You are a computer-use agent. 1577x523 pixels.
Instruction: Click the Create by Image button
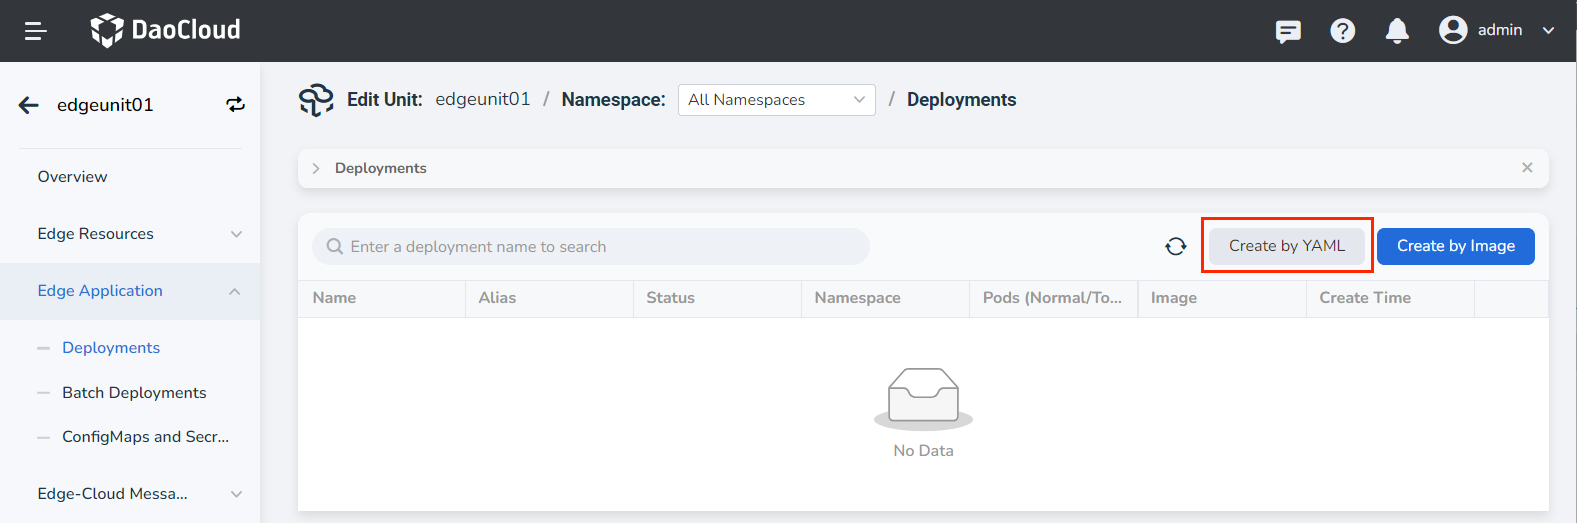(1455, 246)
